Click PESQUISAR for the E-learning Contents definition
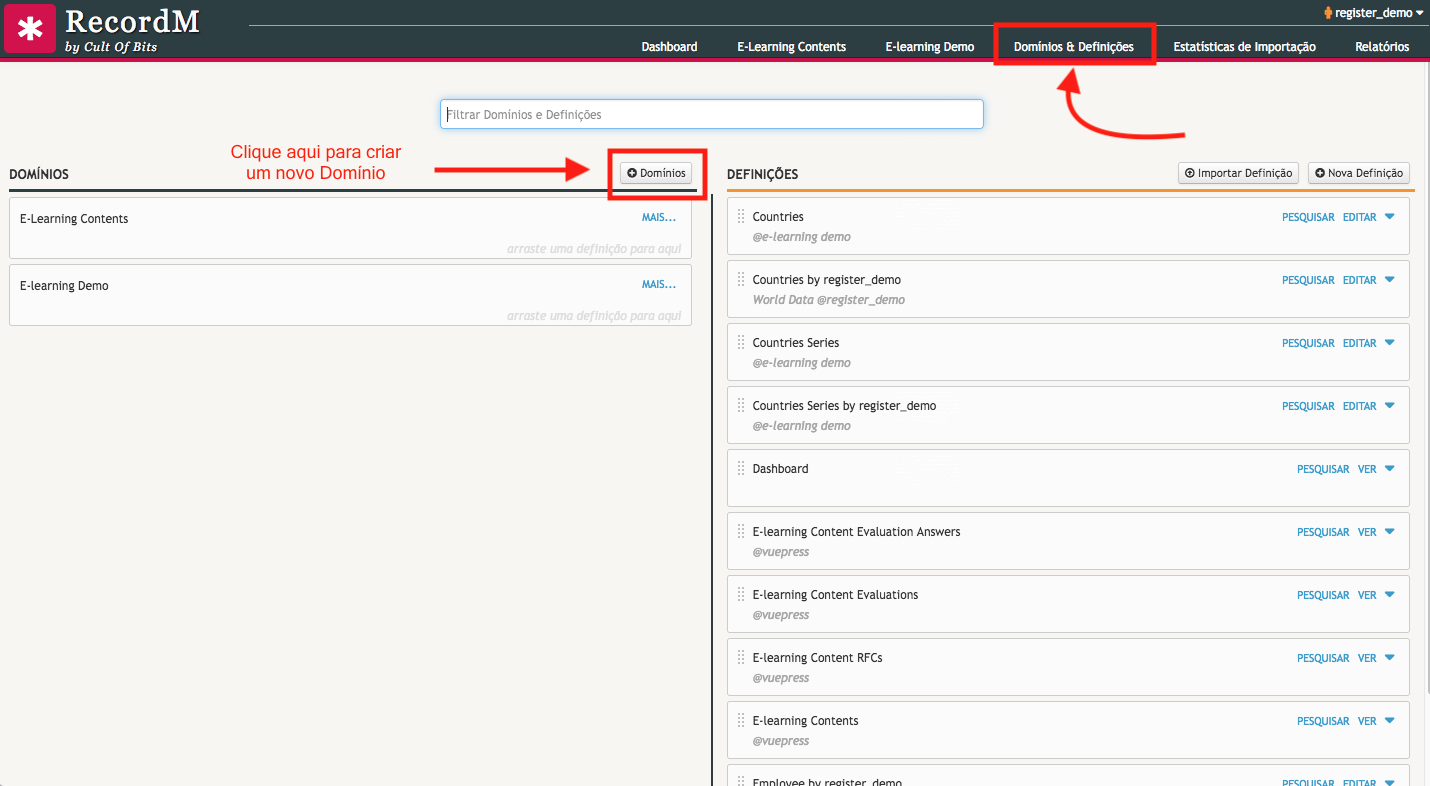The image size is (1430, 786). 1323,721
